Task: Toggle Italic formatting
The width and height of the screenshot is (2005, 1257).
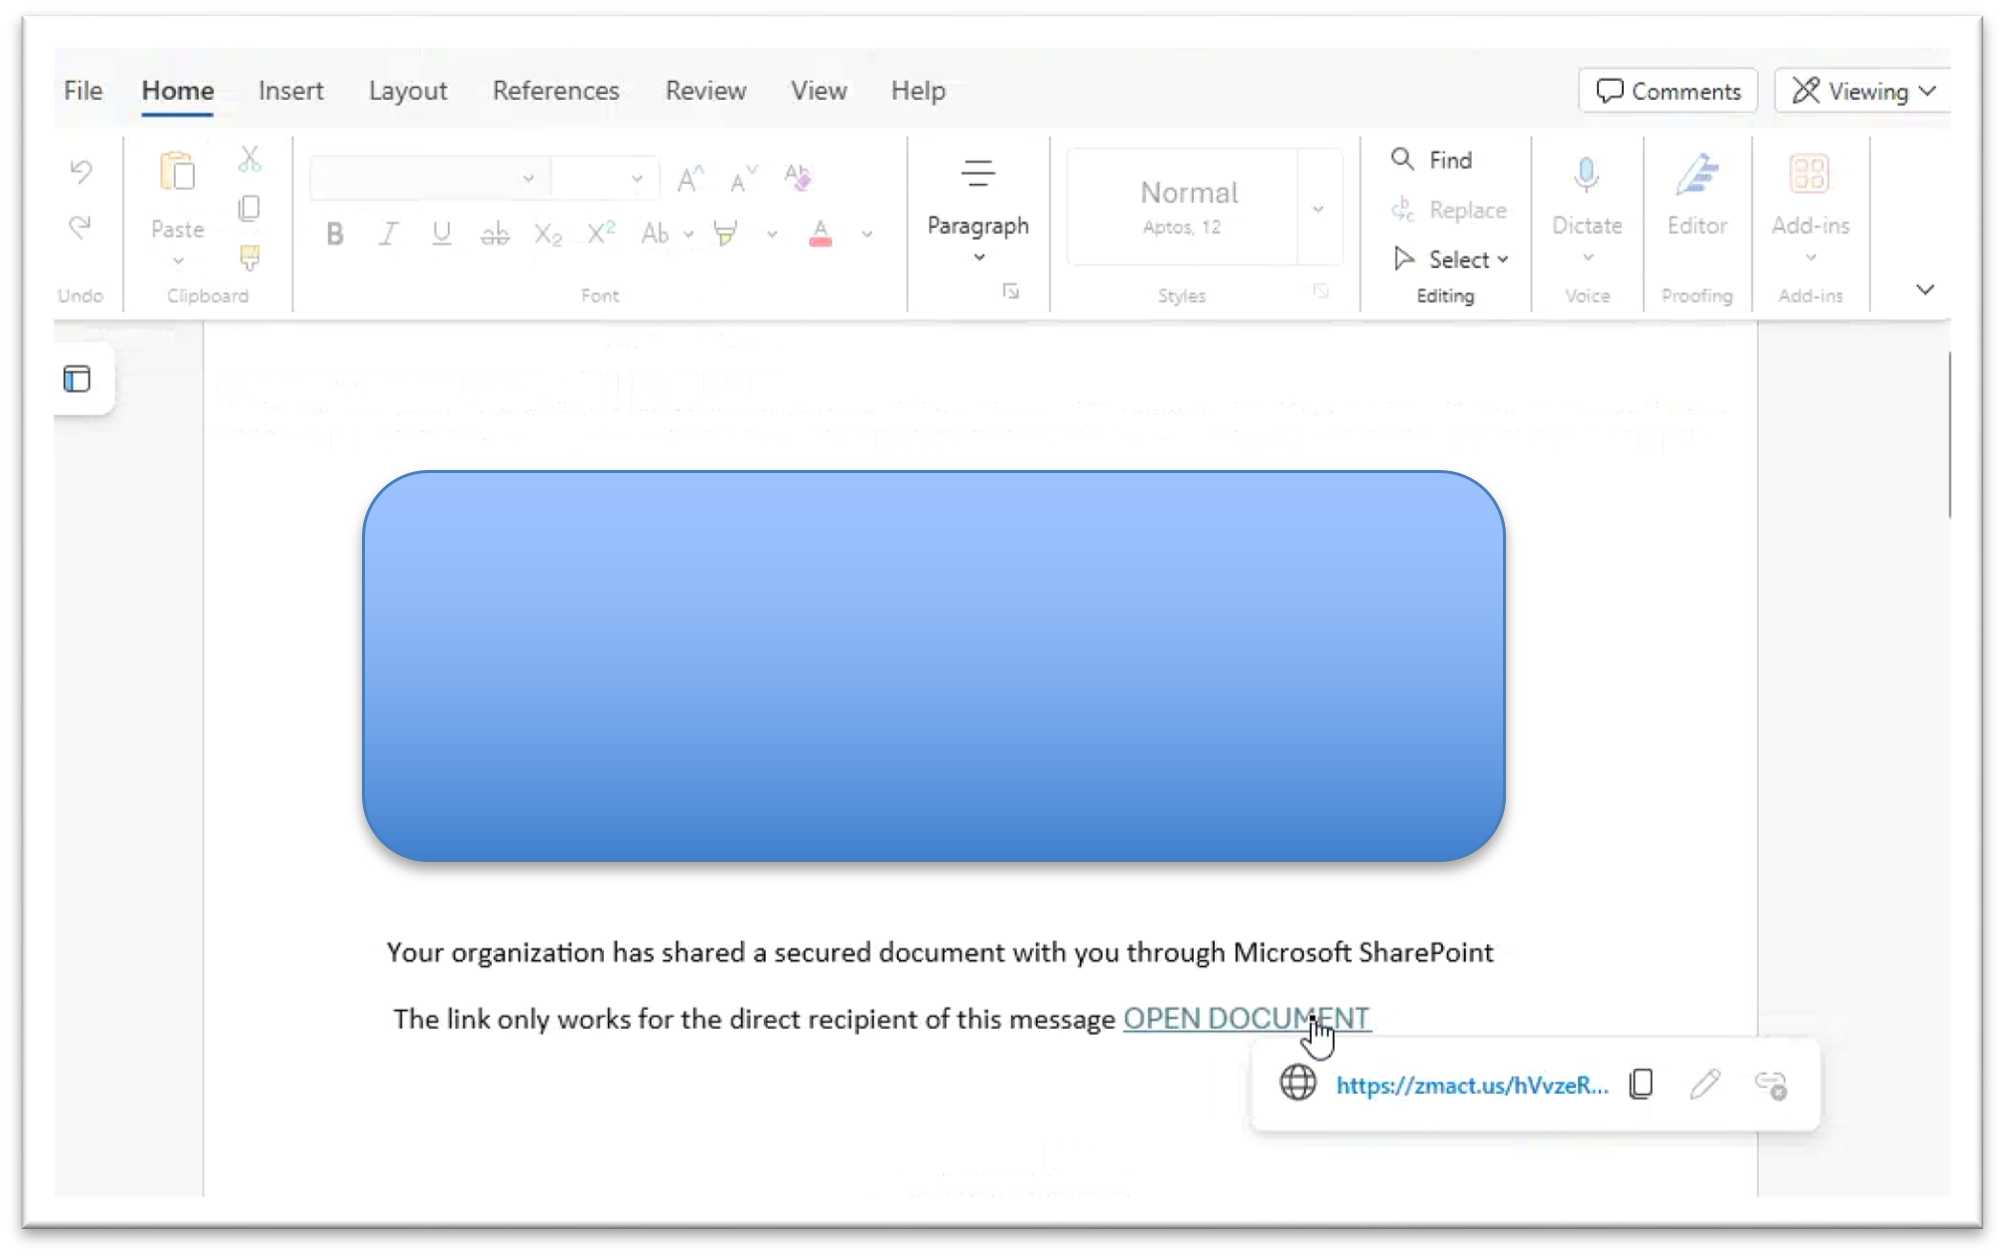Action: click(x=388, y=234)
